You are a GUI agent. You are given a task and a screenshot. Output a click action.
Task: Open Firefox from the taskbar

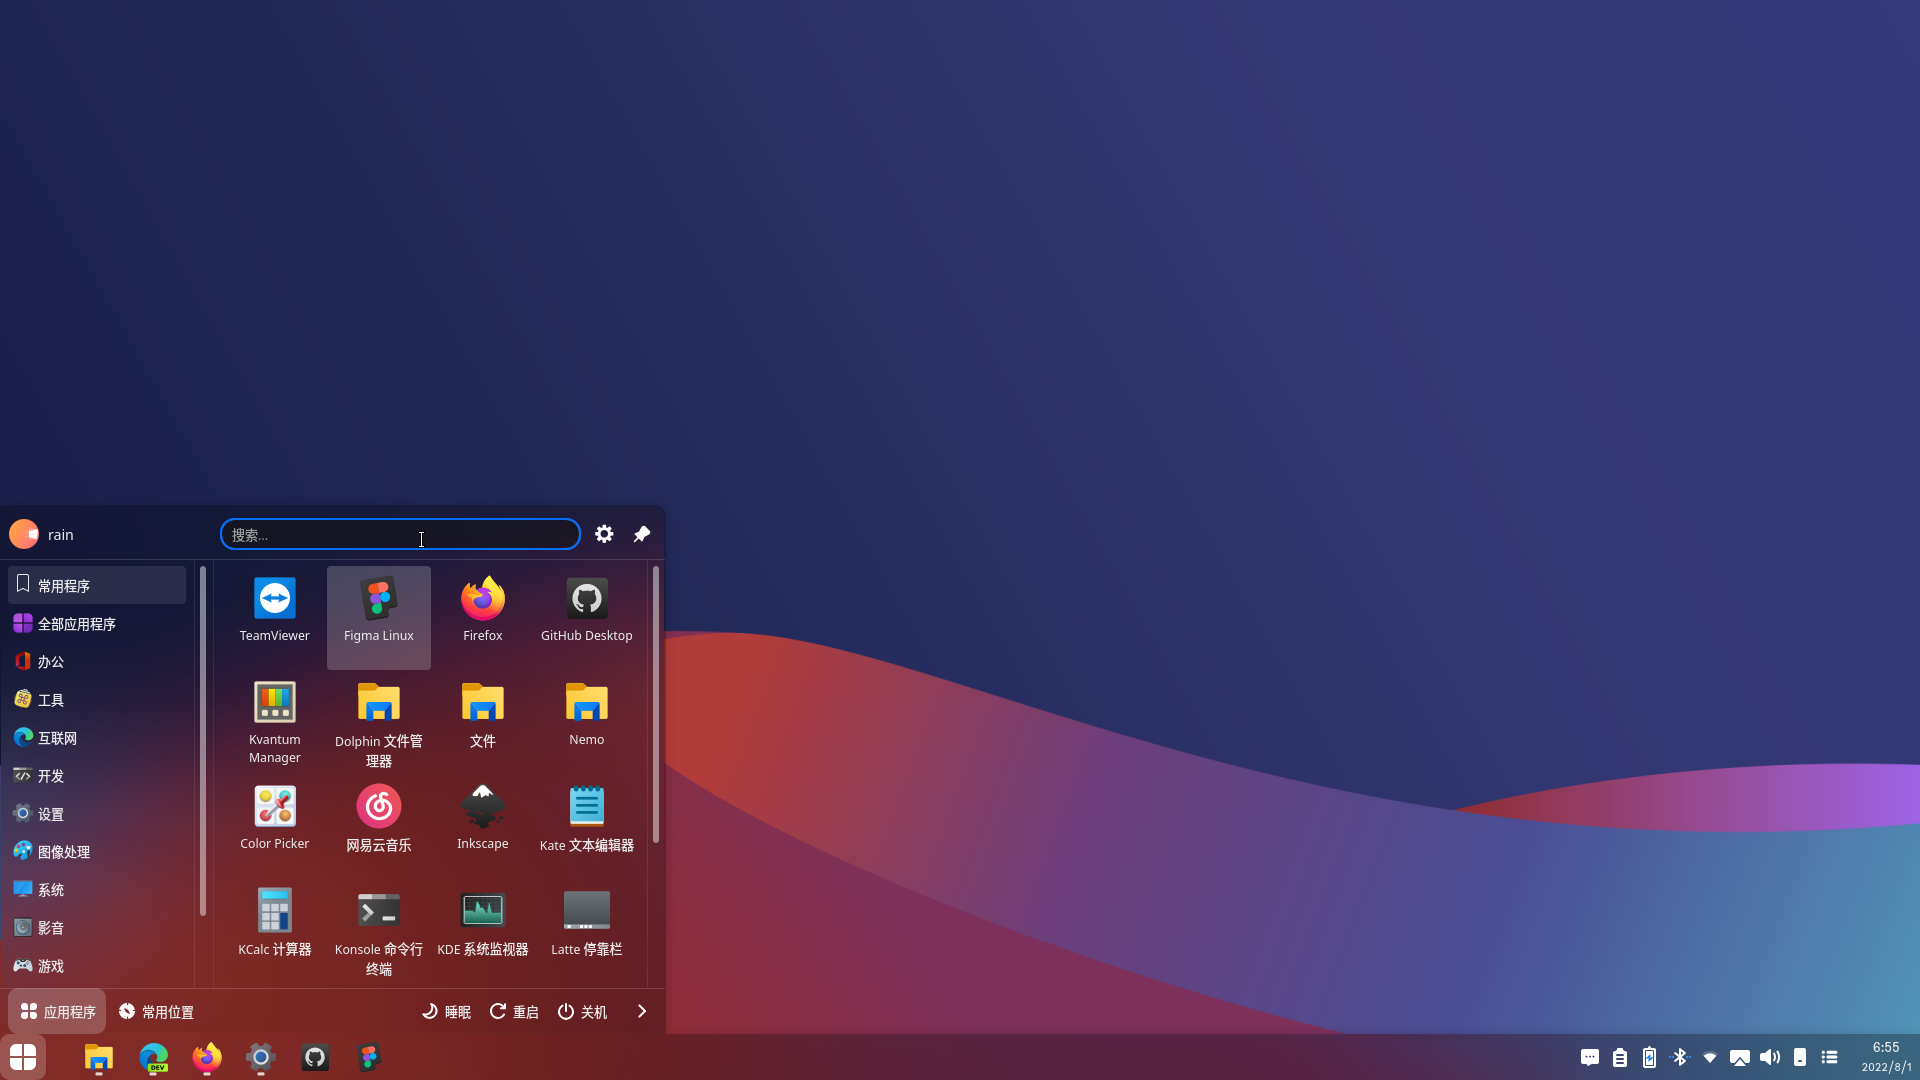[x=207, y=1057]
